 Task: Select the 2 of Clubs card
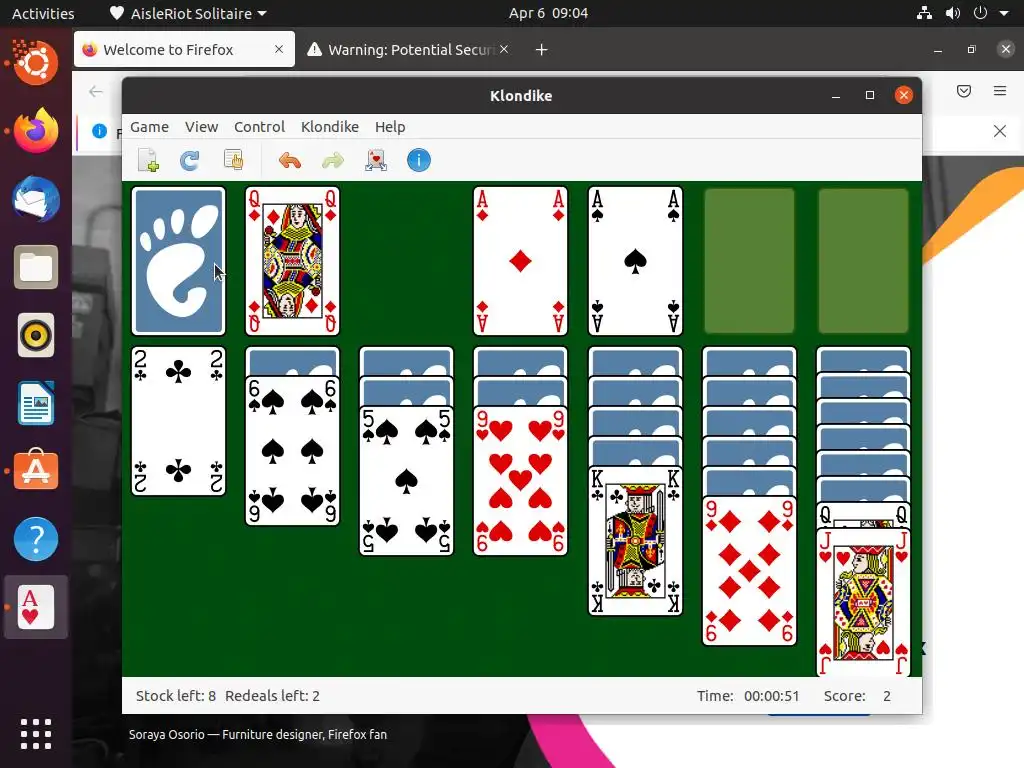pyautogui.click(x=178, y=421)
